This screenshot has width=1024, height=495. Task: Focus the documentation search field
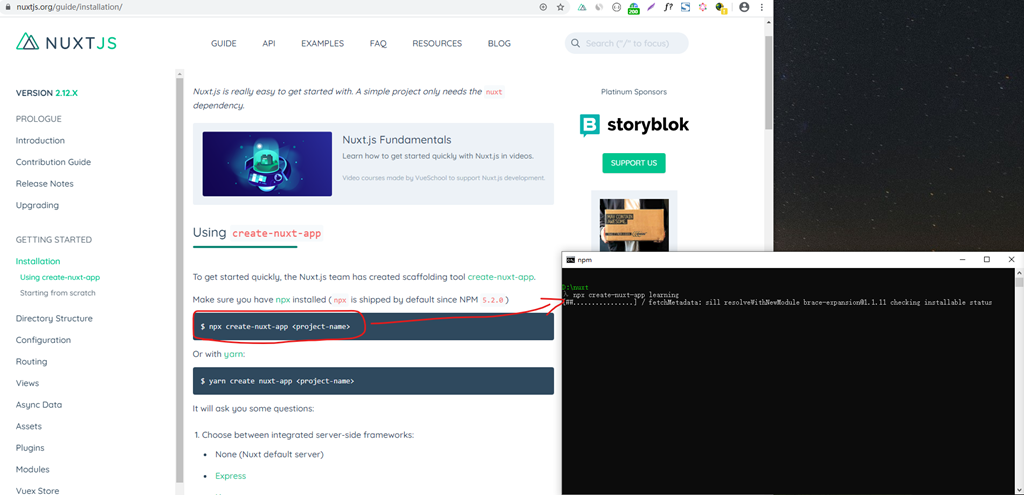[x=626, y=43]
